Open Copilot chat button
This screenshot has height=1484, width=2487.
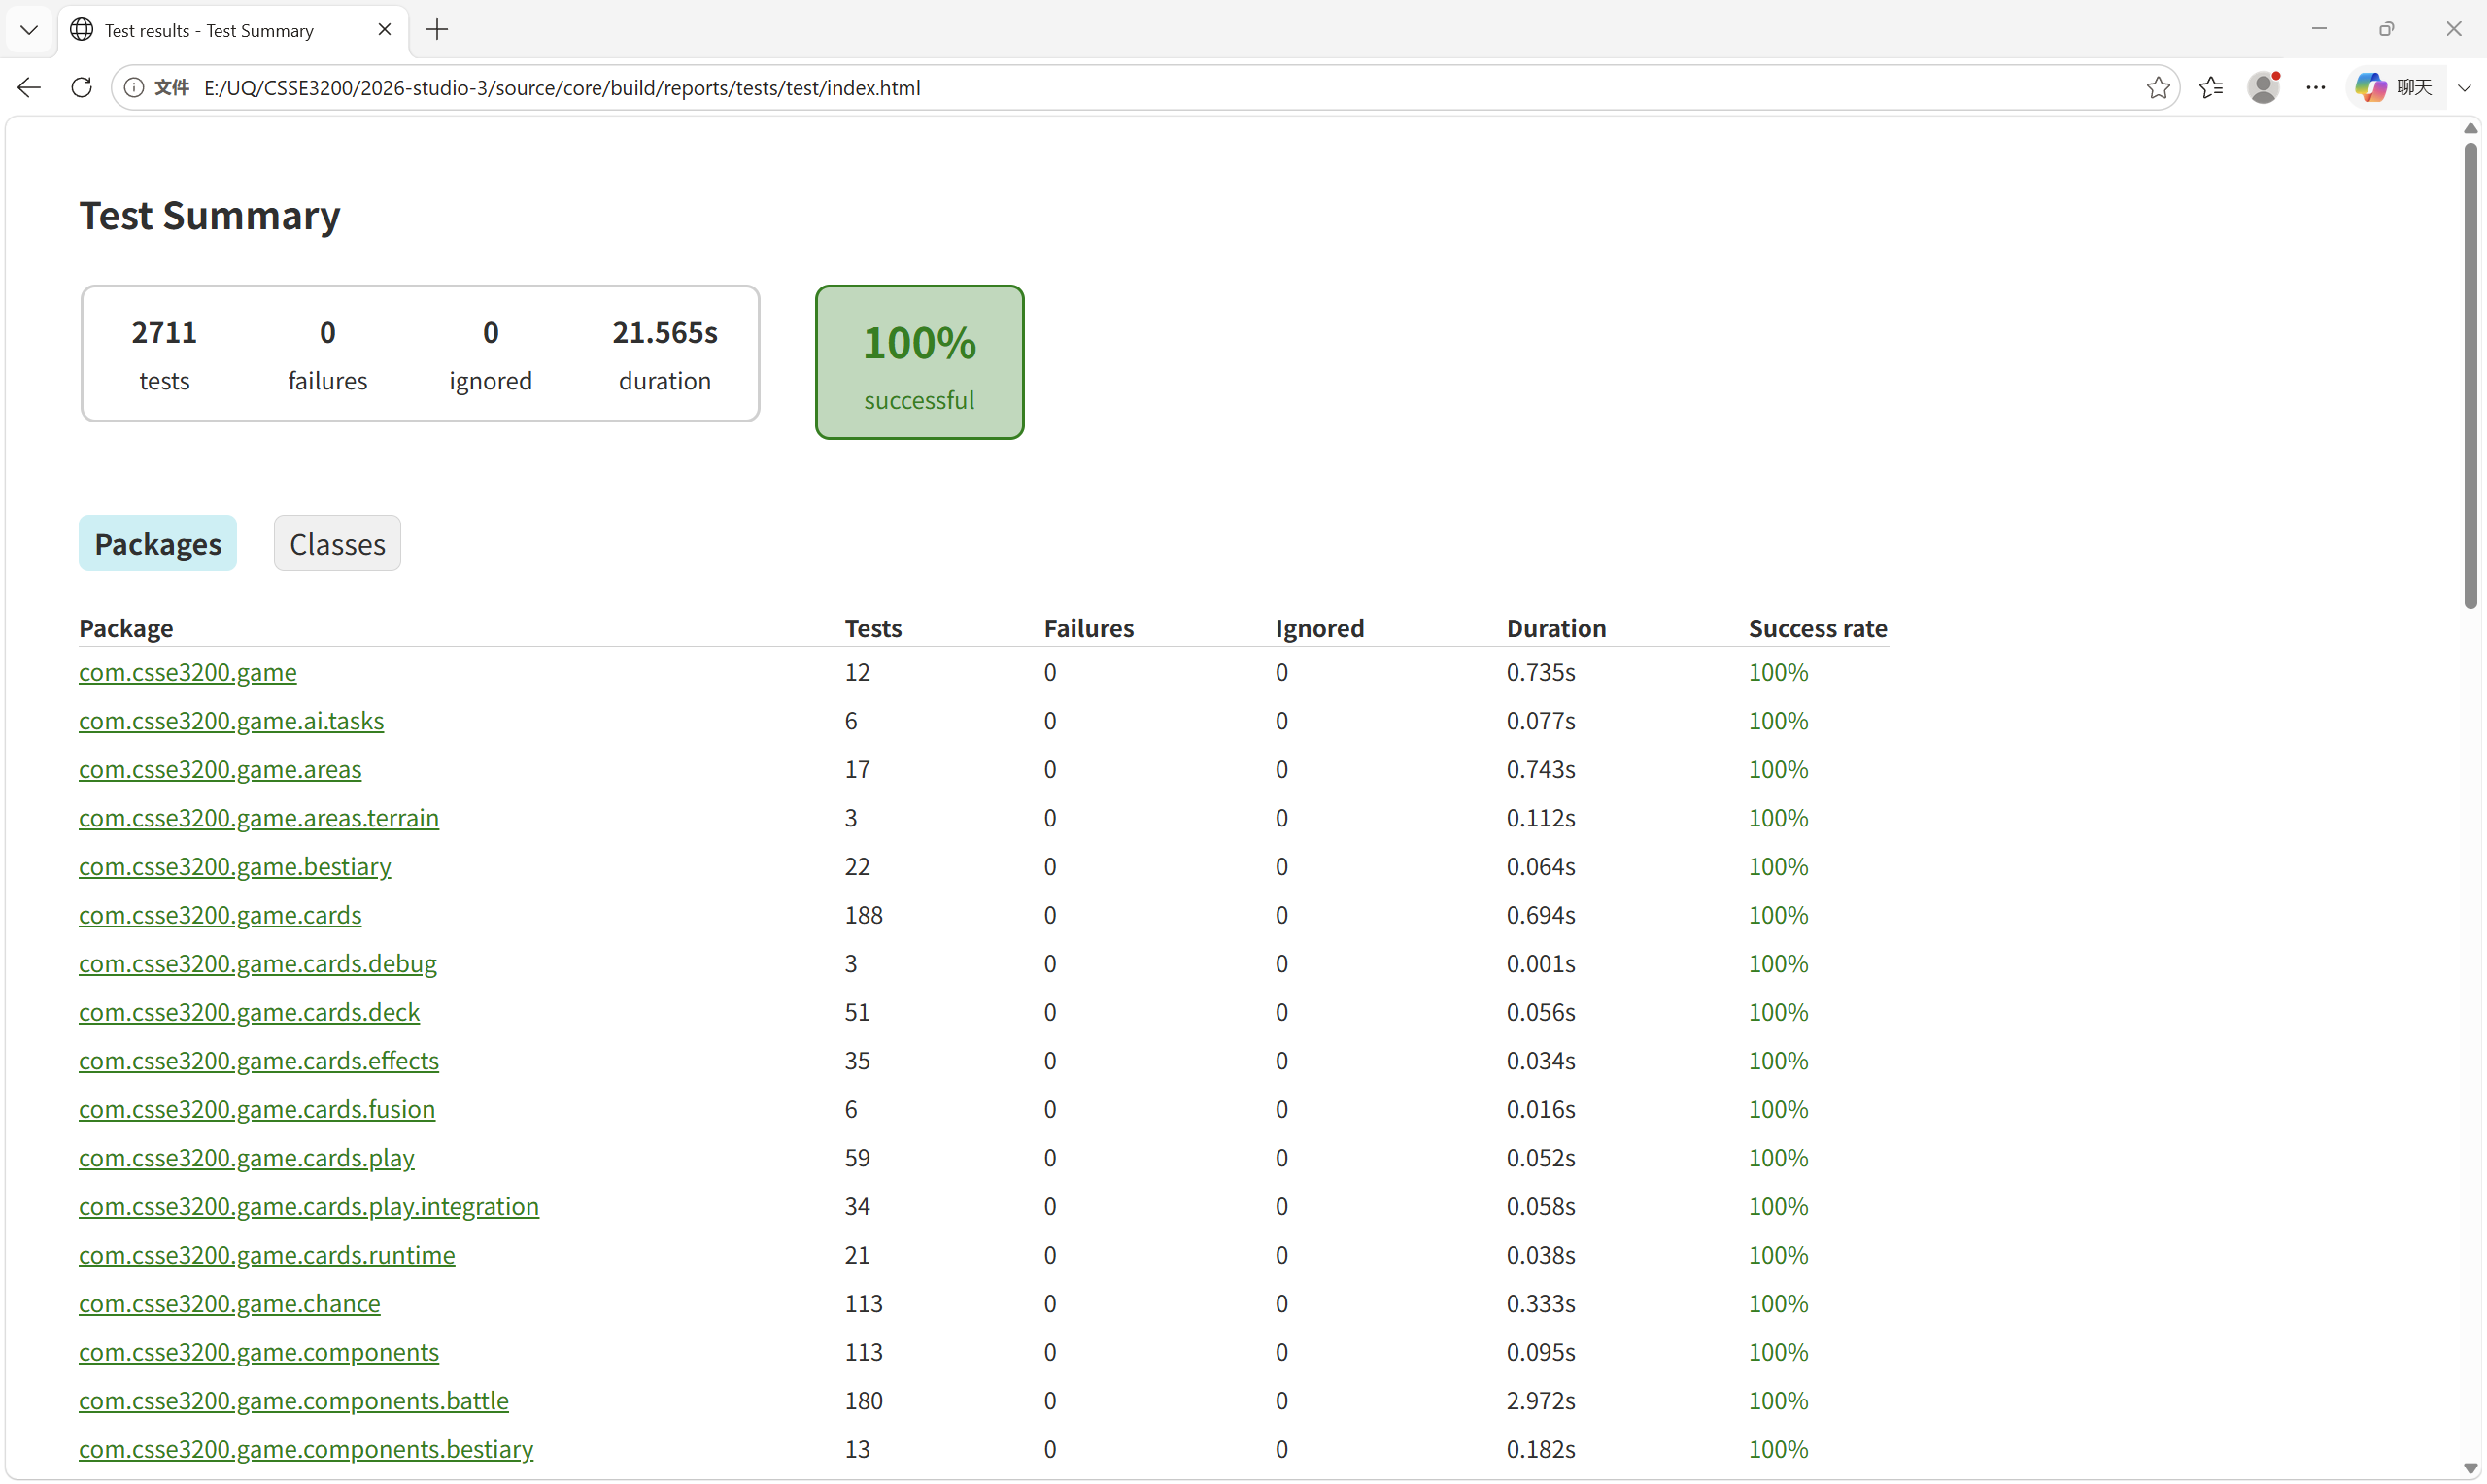[x=2394, y=88]
